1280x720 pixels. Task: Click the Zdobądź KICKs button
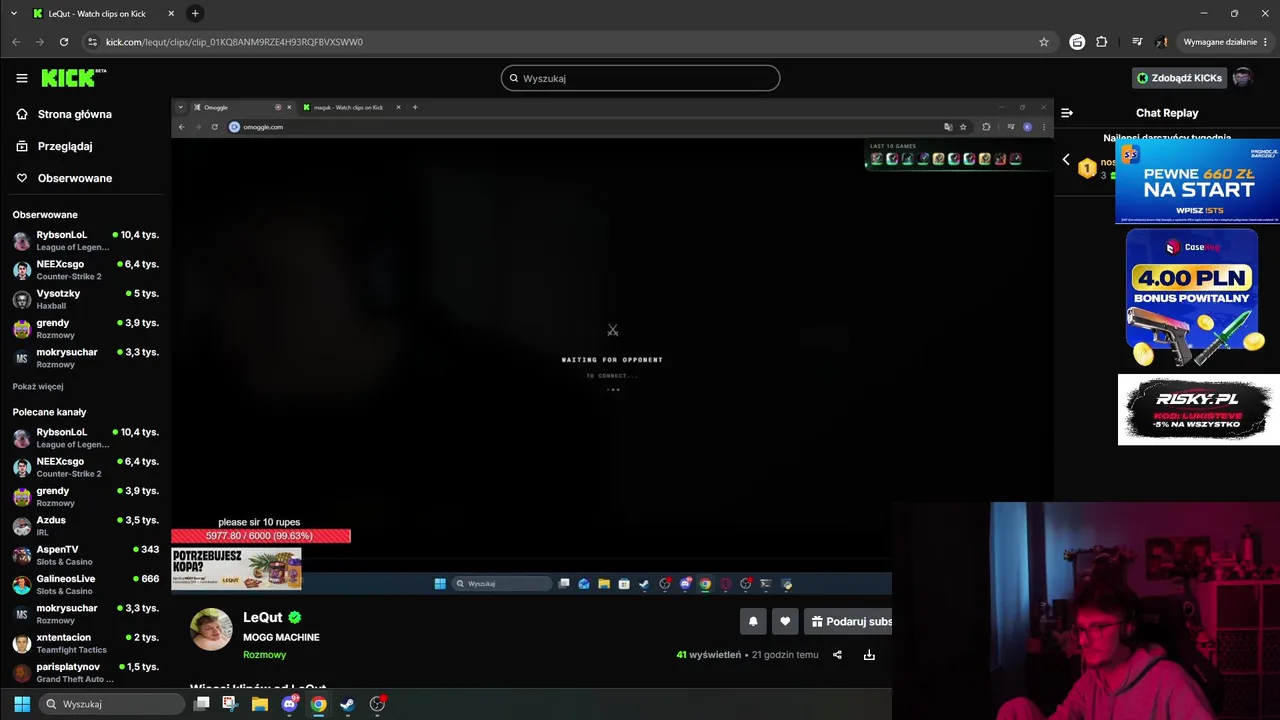[1178, 78]
